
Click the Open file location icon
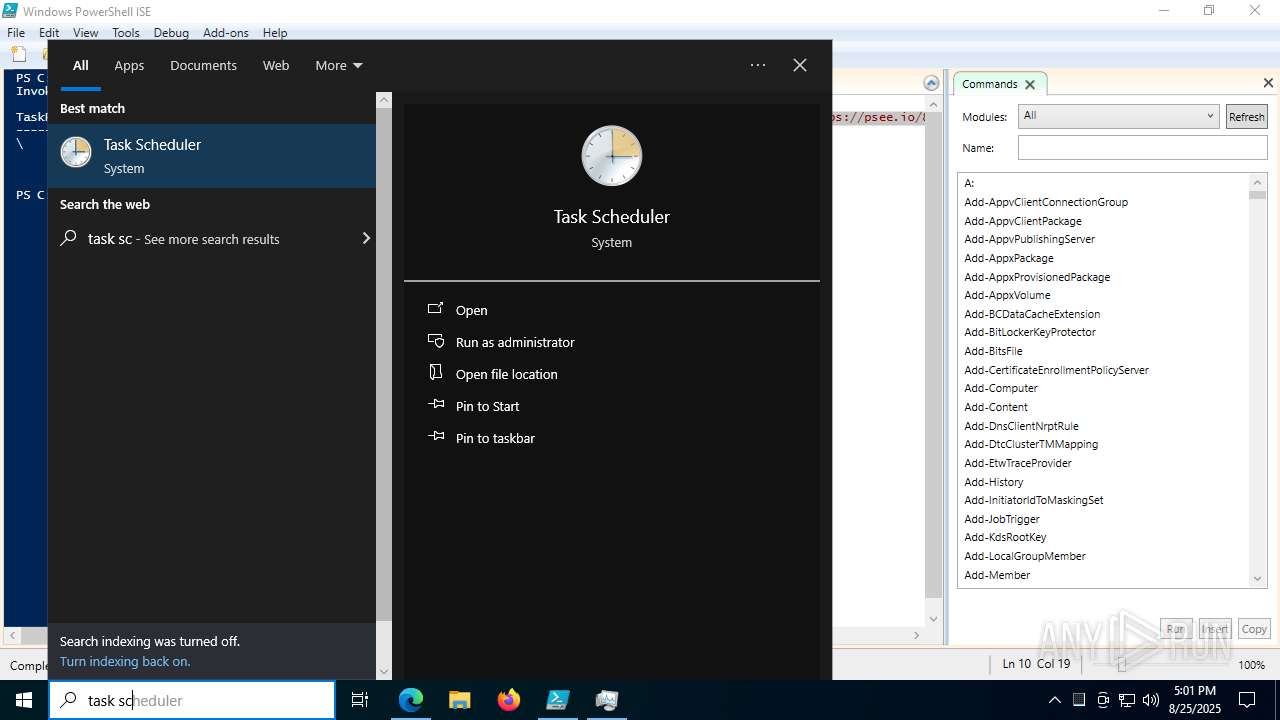coord(436,373)
